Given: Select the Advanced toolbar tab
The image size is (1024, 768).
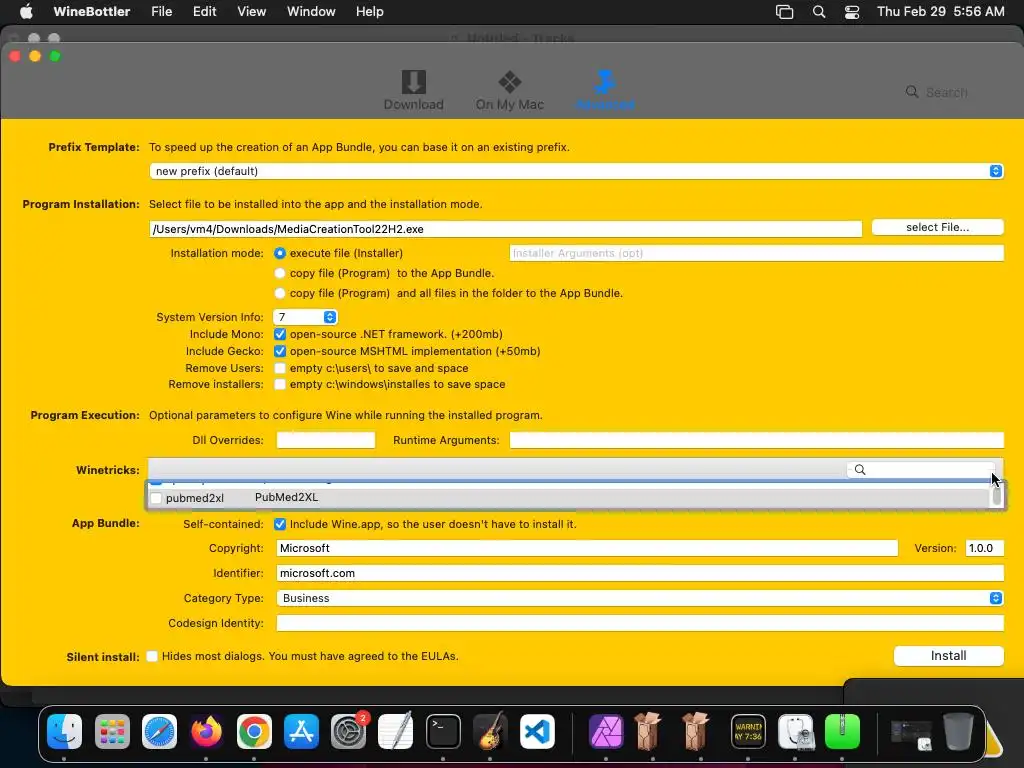Looking at the screenshot, I should click(605, 90).
